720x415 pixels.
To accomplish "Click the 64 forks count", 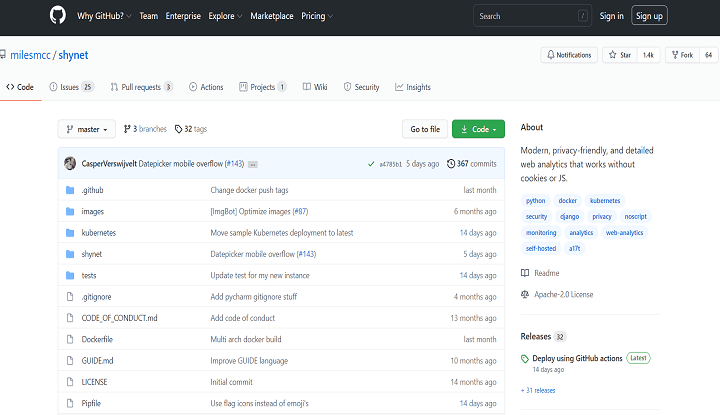I will [709, 55].
